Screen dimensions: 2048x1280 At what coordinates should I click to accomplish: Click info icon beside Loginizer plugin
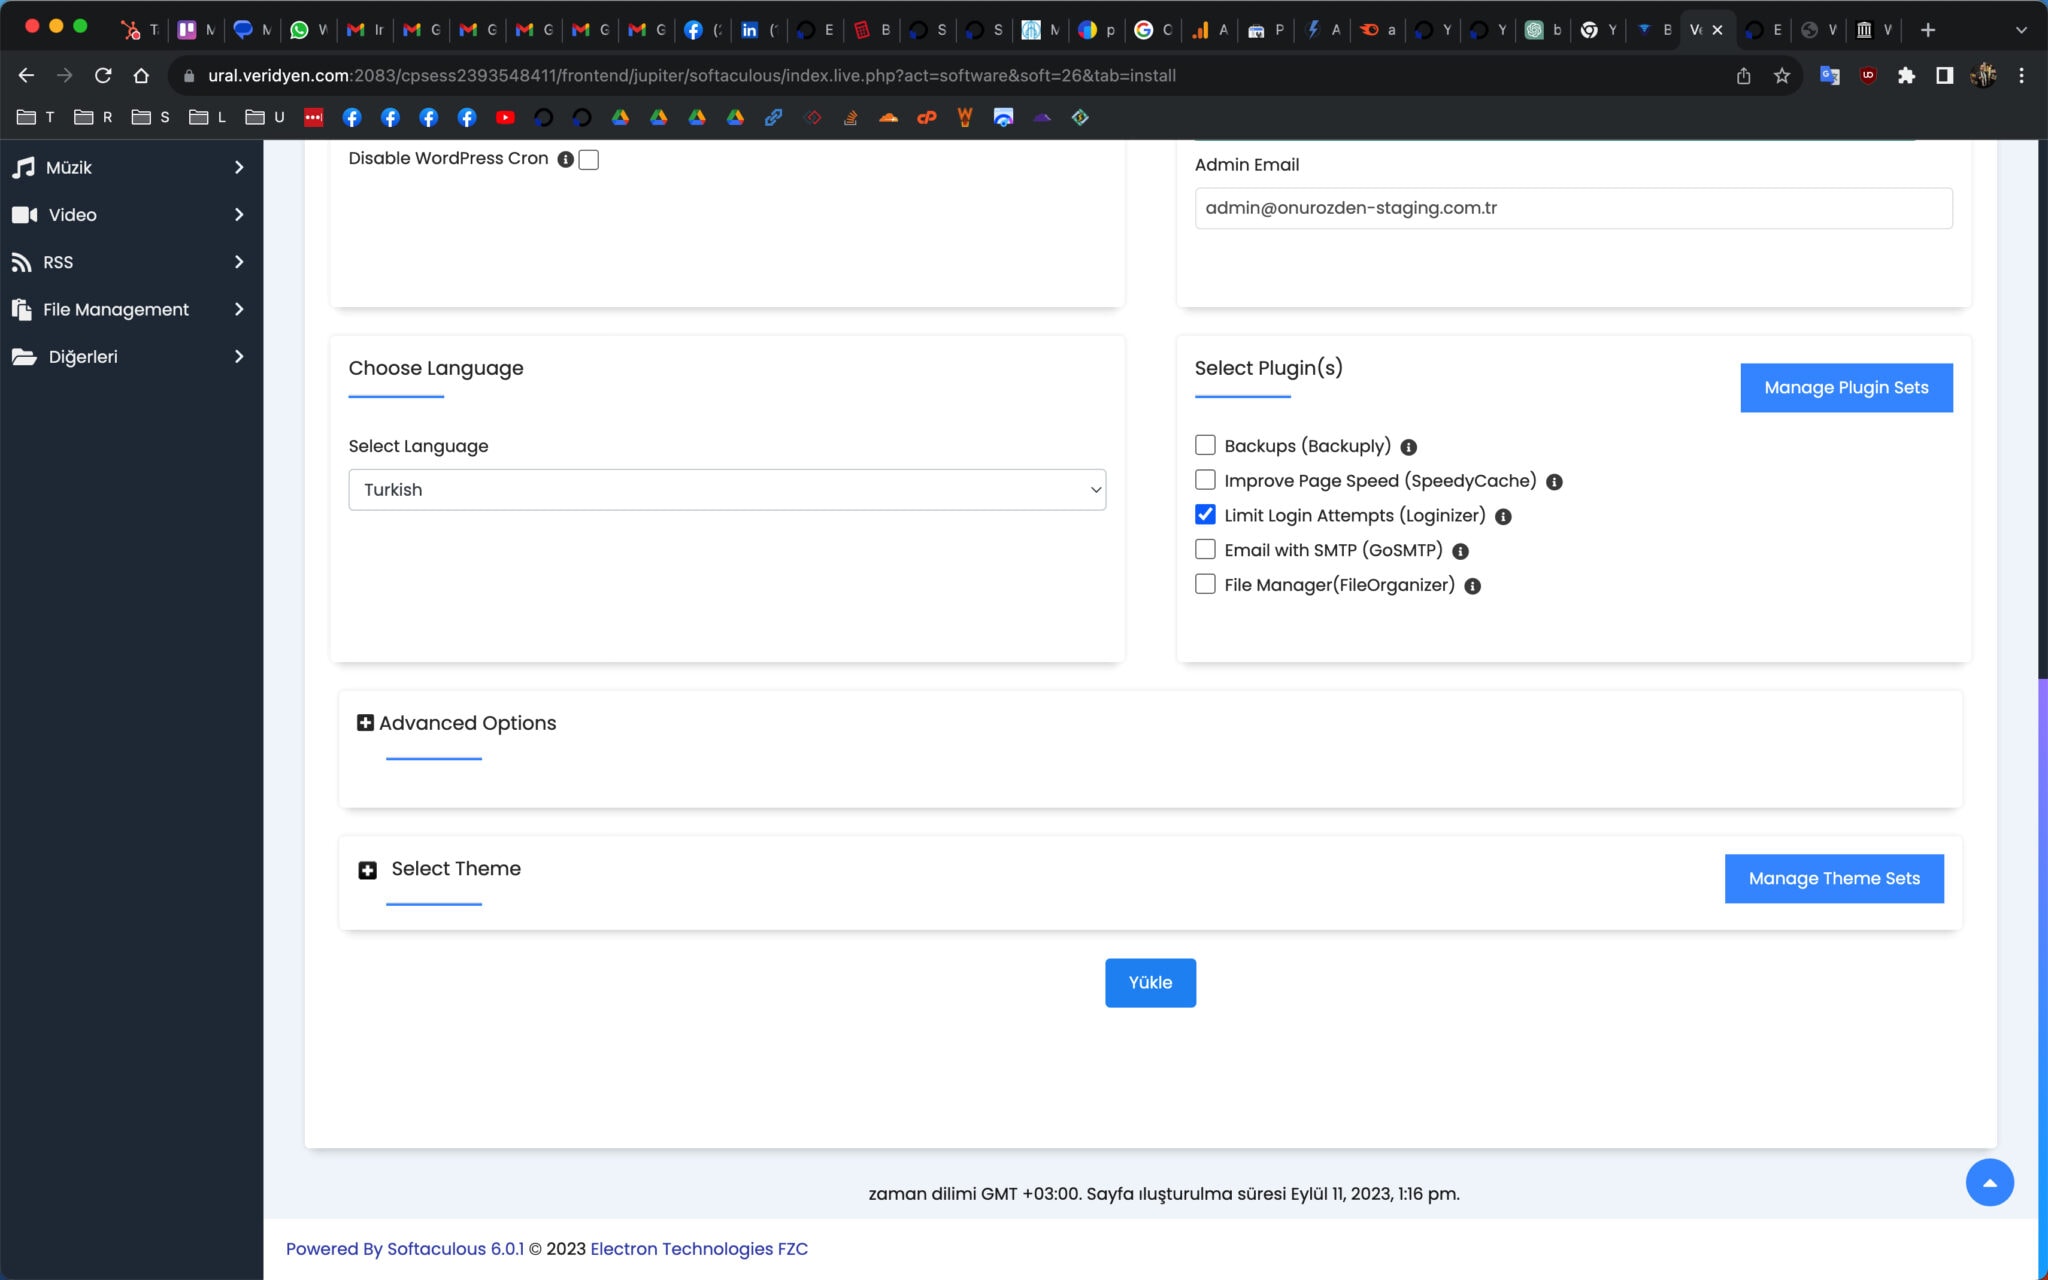pos(1503,517)
